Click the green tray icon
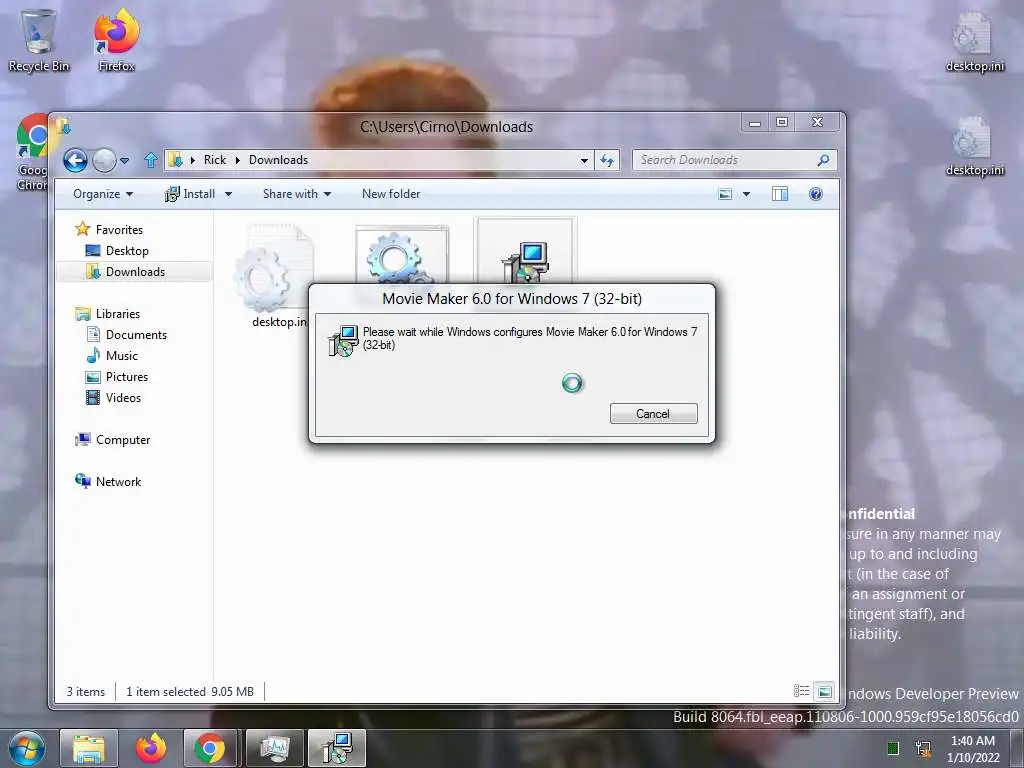Screen dimensions: 1024x768 pos(893,748)
